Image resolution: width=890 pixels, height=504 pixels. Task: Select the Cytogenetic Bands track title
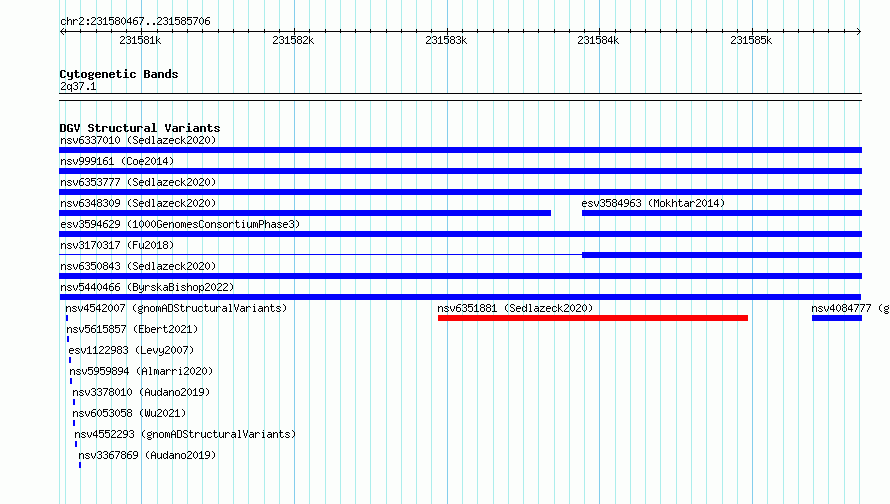[x=119, y=74]
